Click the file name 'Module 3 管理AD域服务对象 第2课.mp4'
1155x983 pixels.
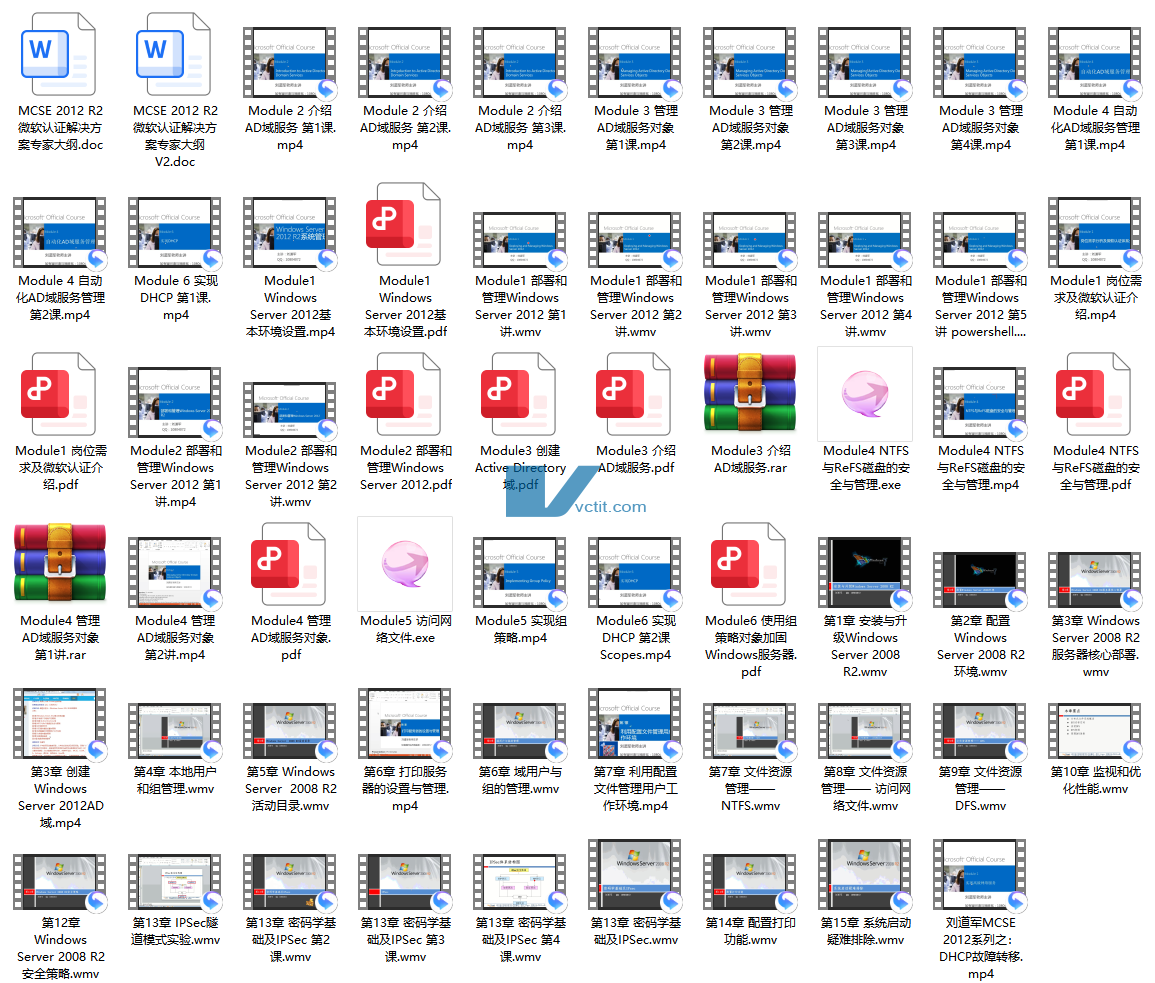tap(751, 127)
